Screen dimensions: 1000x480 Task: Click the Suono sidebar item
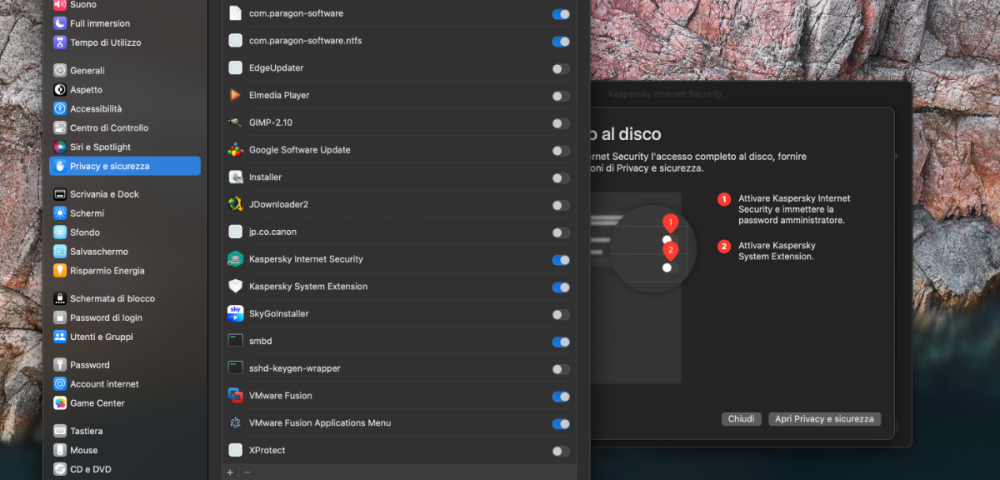tap(125, 5)
